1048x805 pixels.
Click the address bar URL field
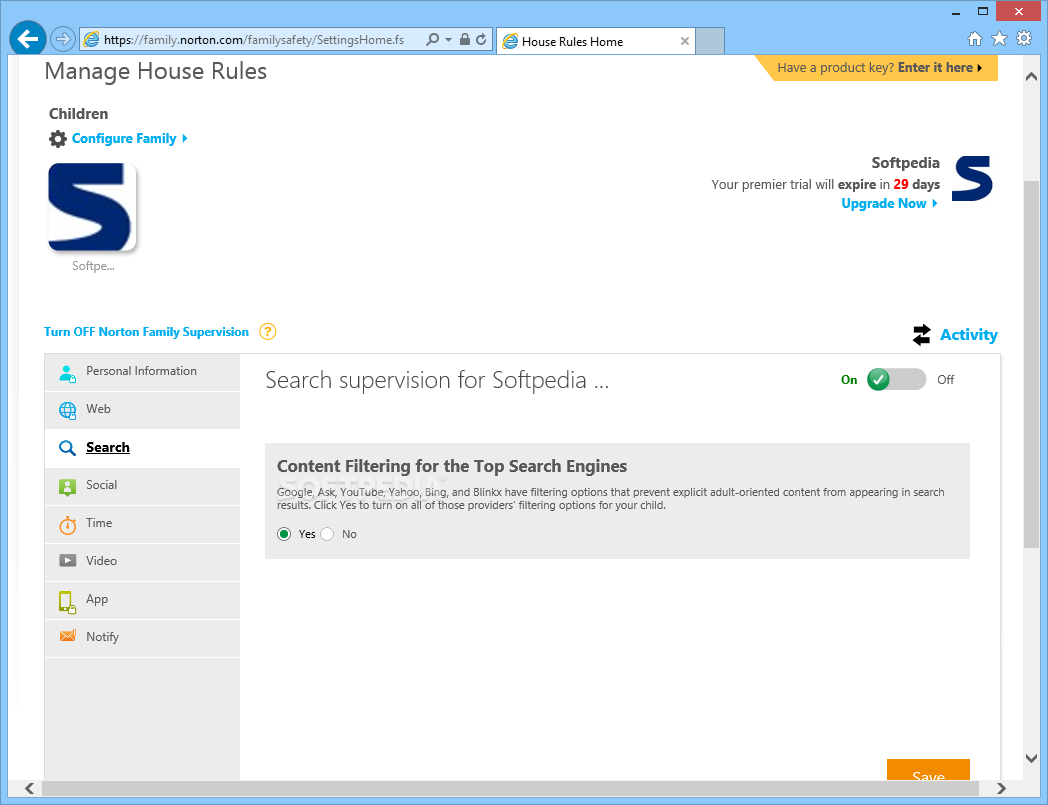click(253, 40)
